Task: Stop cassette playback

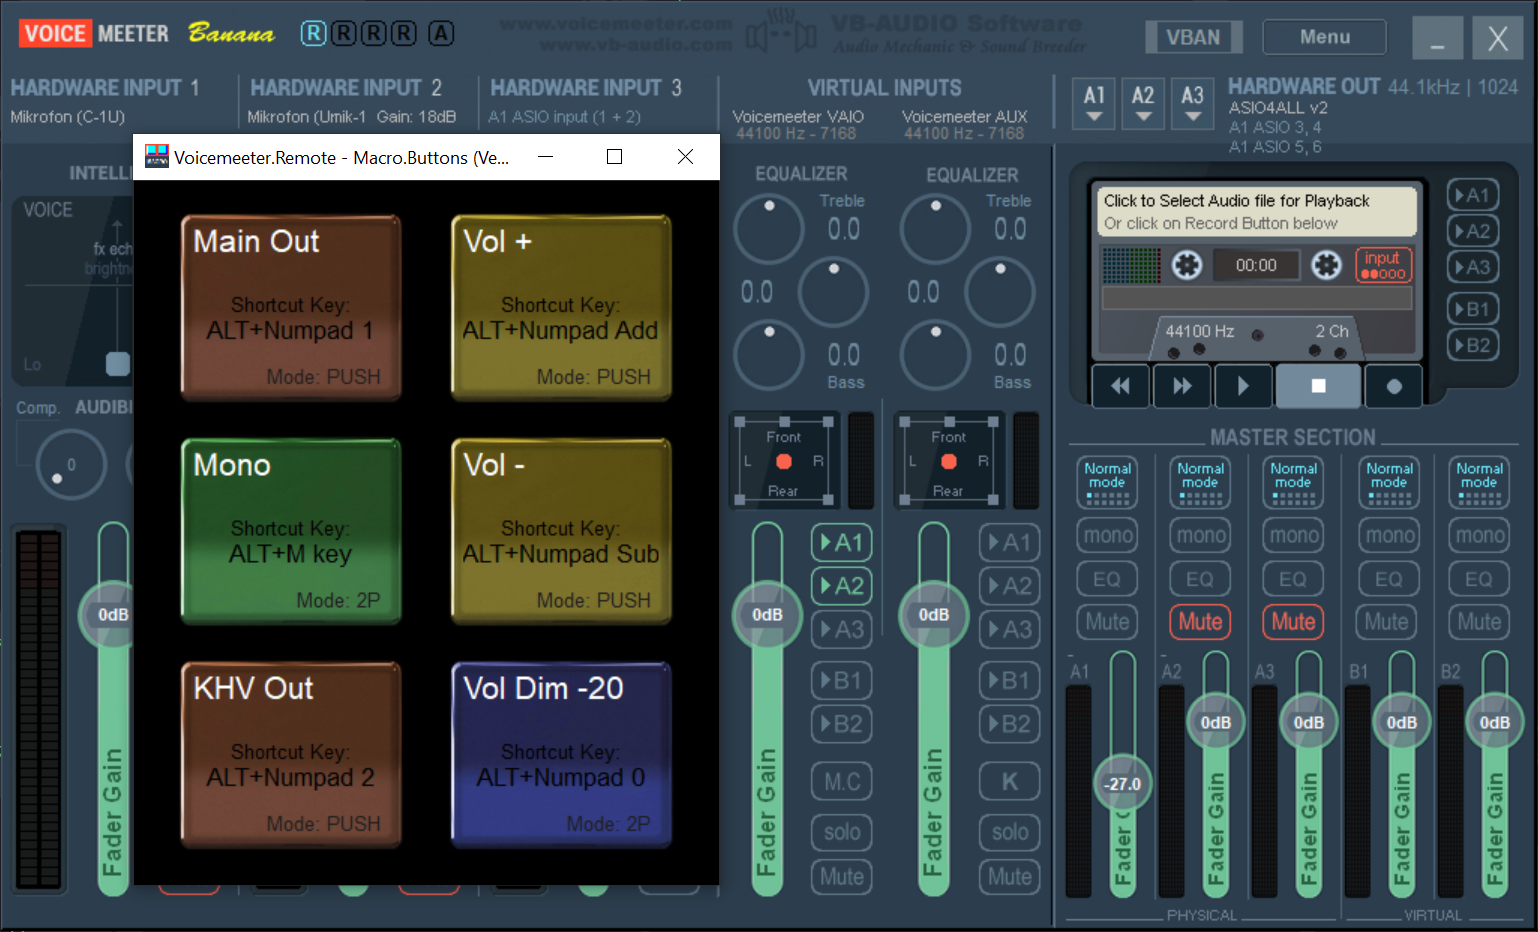Action: [1318, 386]
